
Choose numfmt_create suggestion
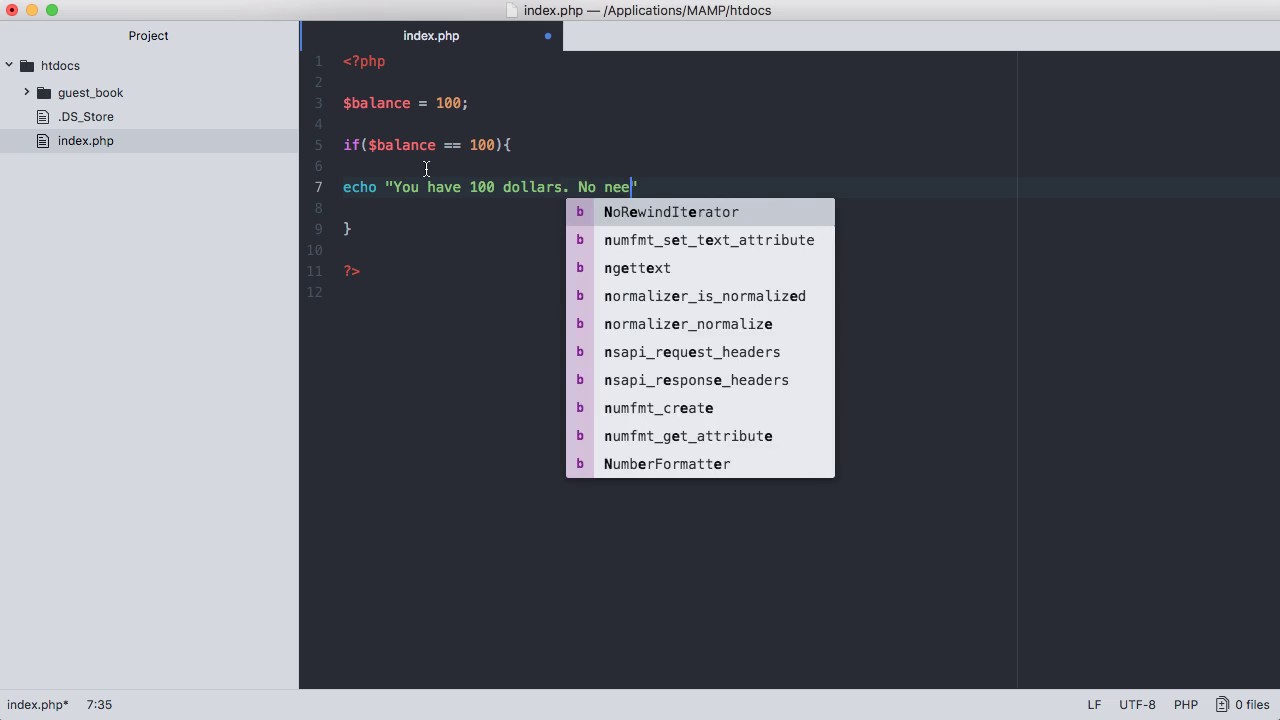coord(700,408)
